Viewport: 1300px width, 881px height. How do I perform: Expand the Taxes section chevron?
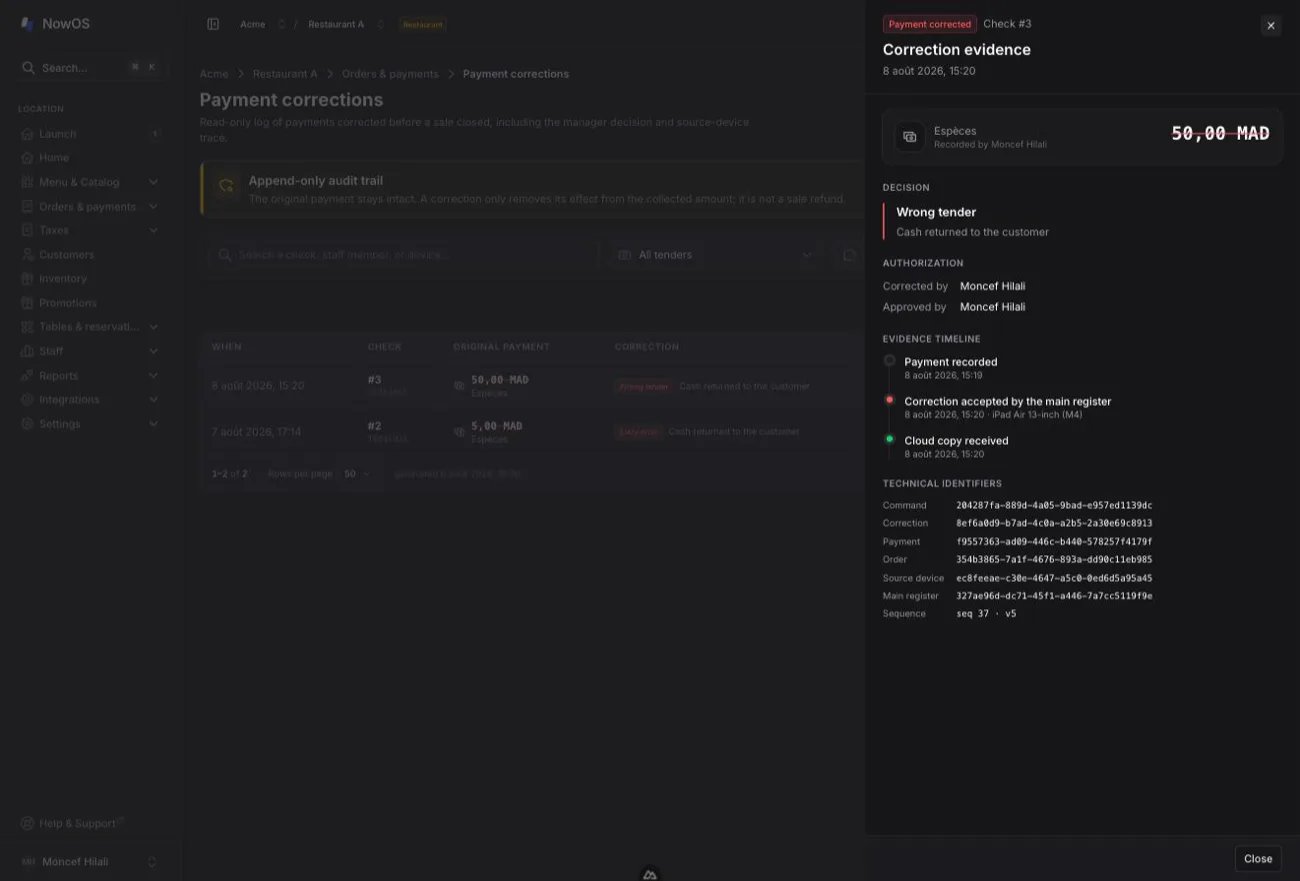pos(153,231)
